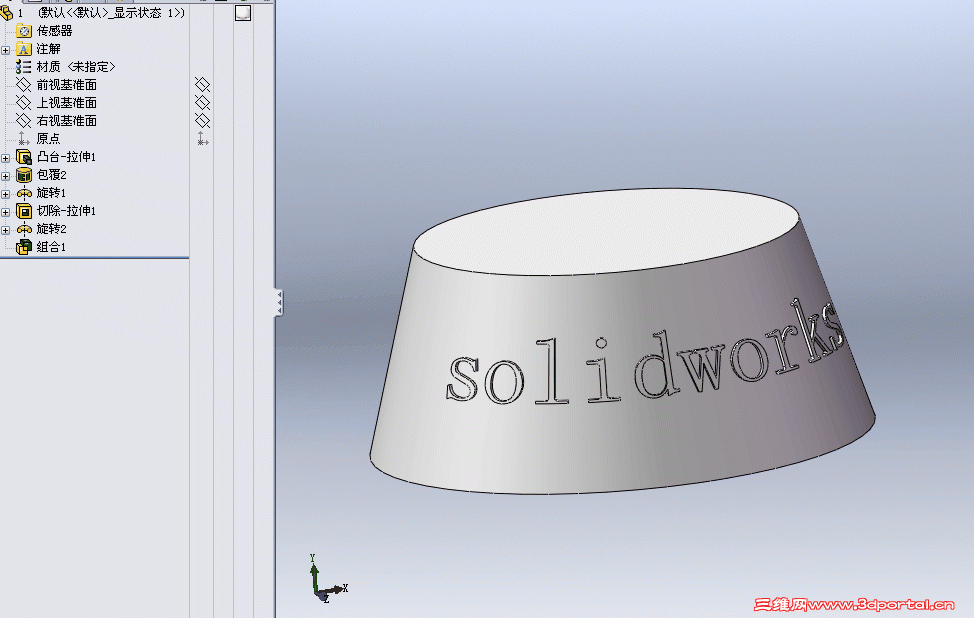The height and width of the screenshot is (618, 974).
Task: Click the XYZ coordinate triad
Action: coord(327,579)
